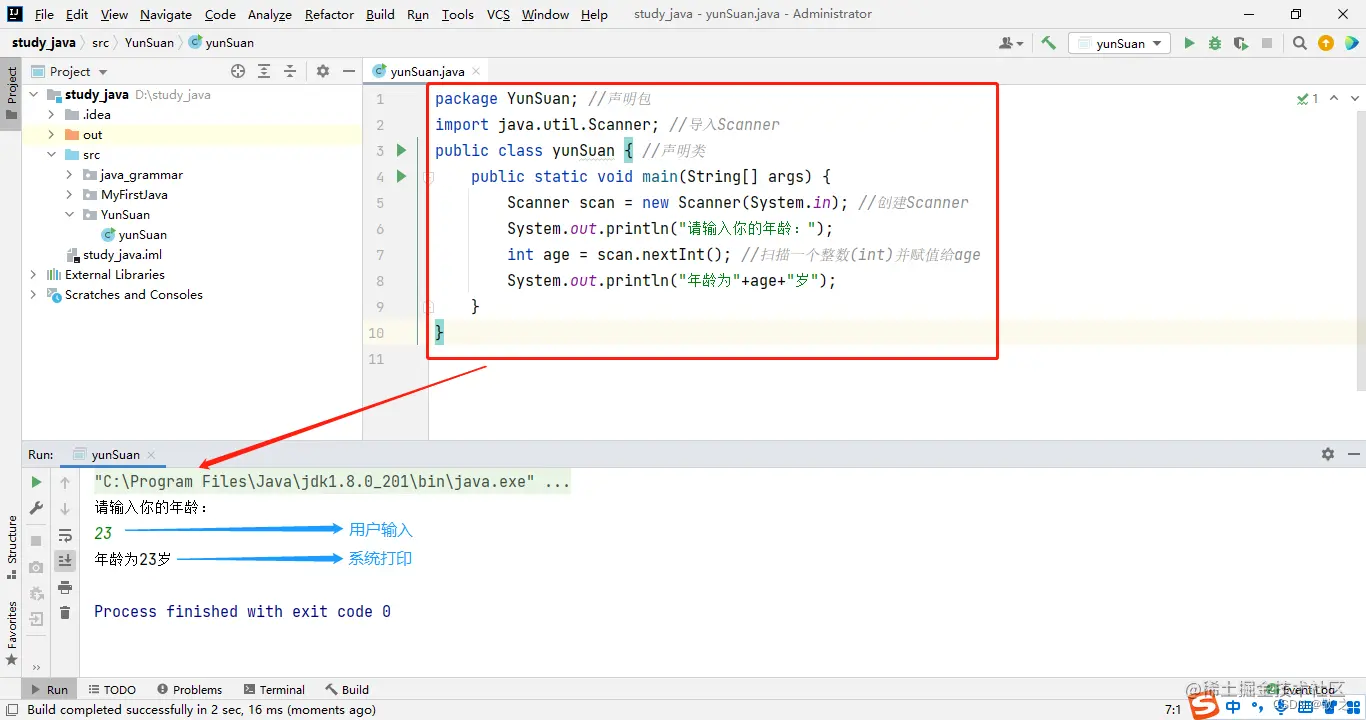Open the Refactor menu

point(329,14)
